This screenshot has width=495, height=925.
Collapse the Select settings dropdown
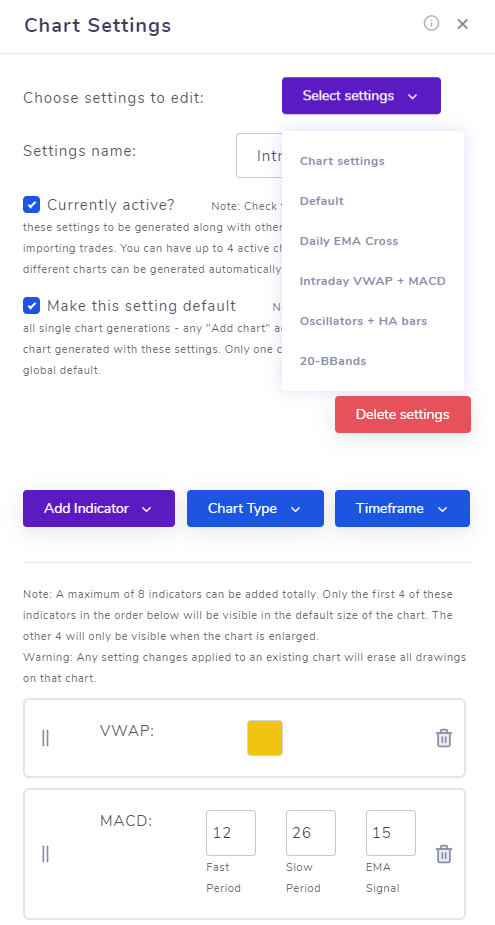click(361, 96)
